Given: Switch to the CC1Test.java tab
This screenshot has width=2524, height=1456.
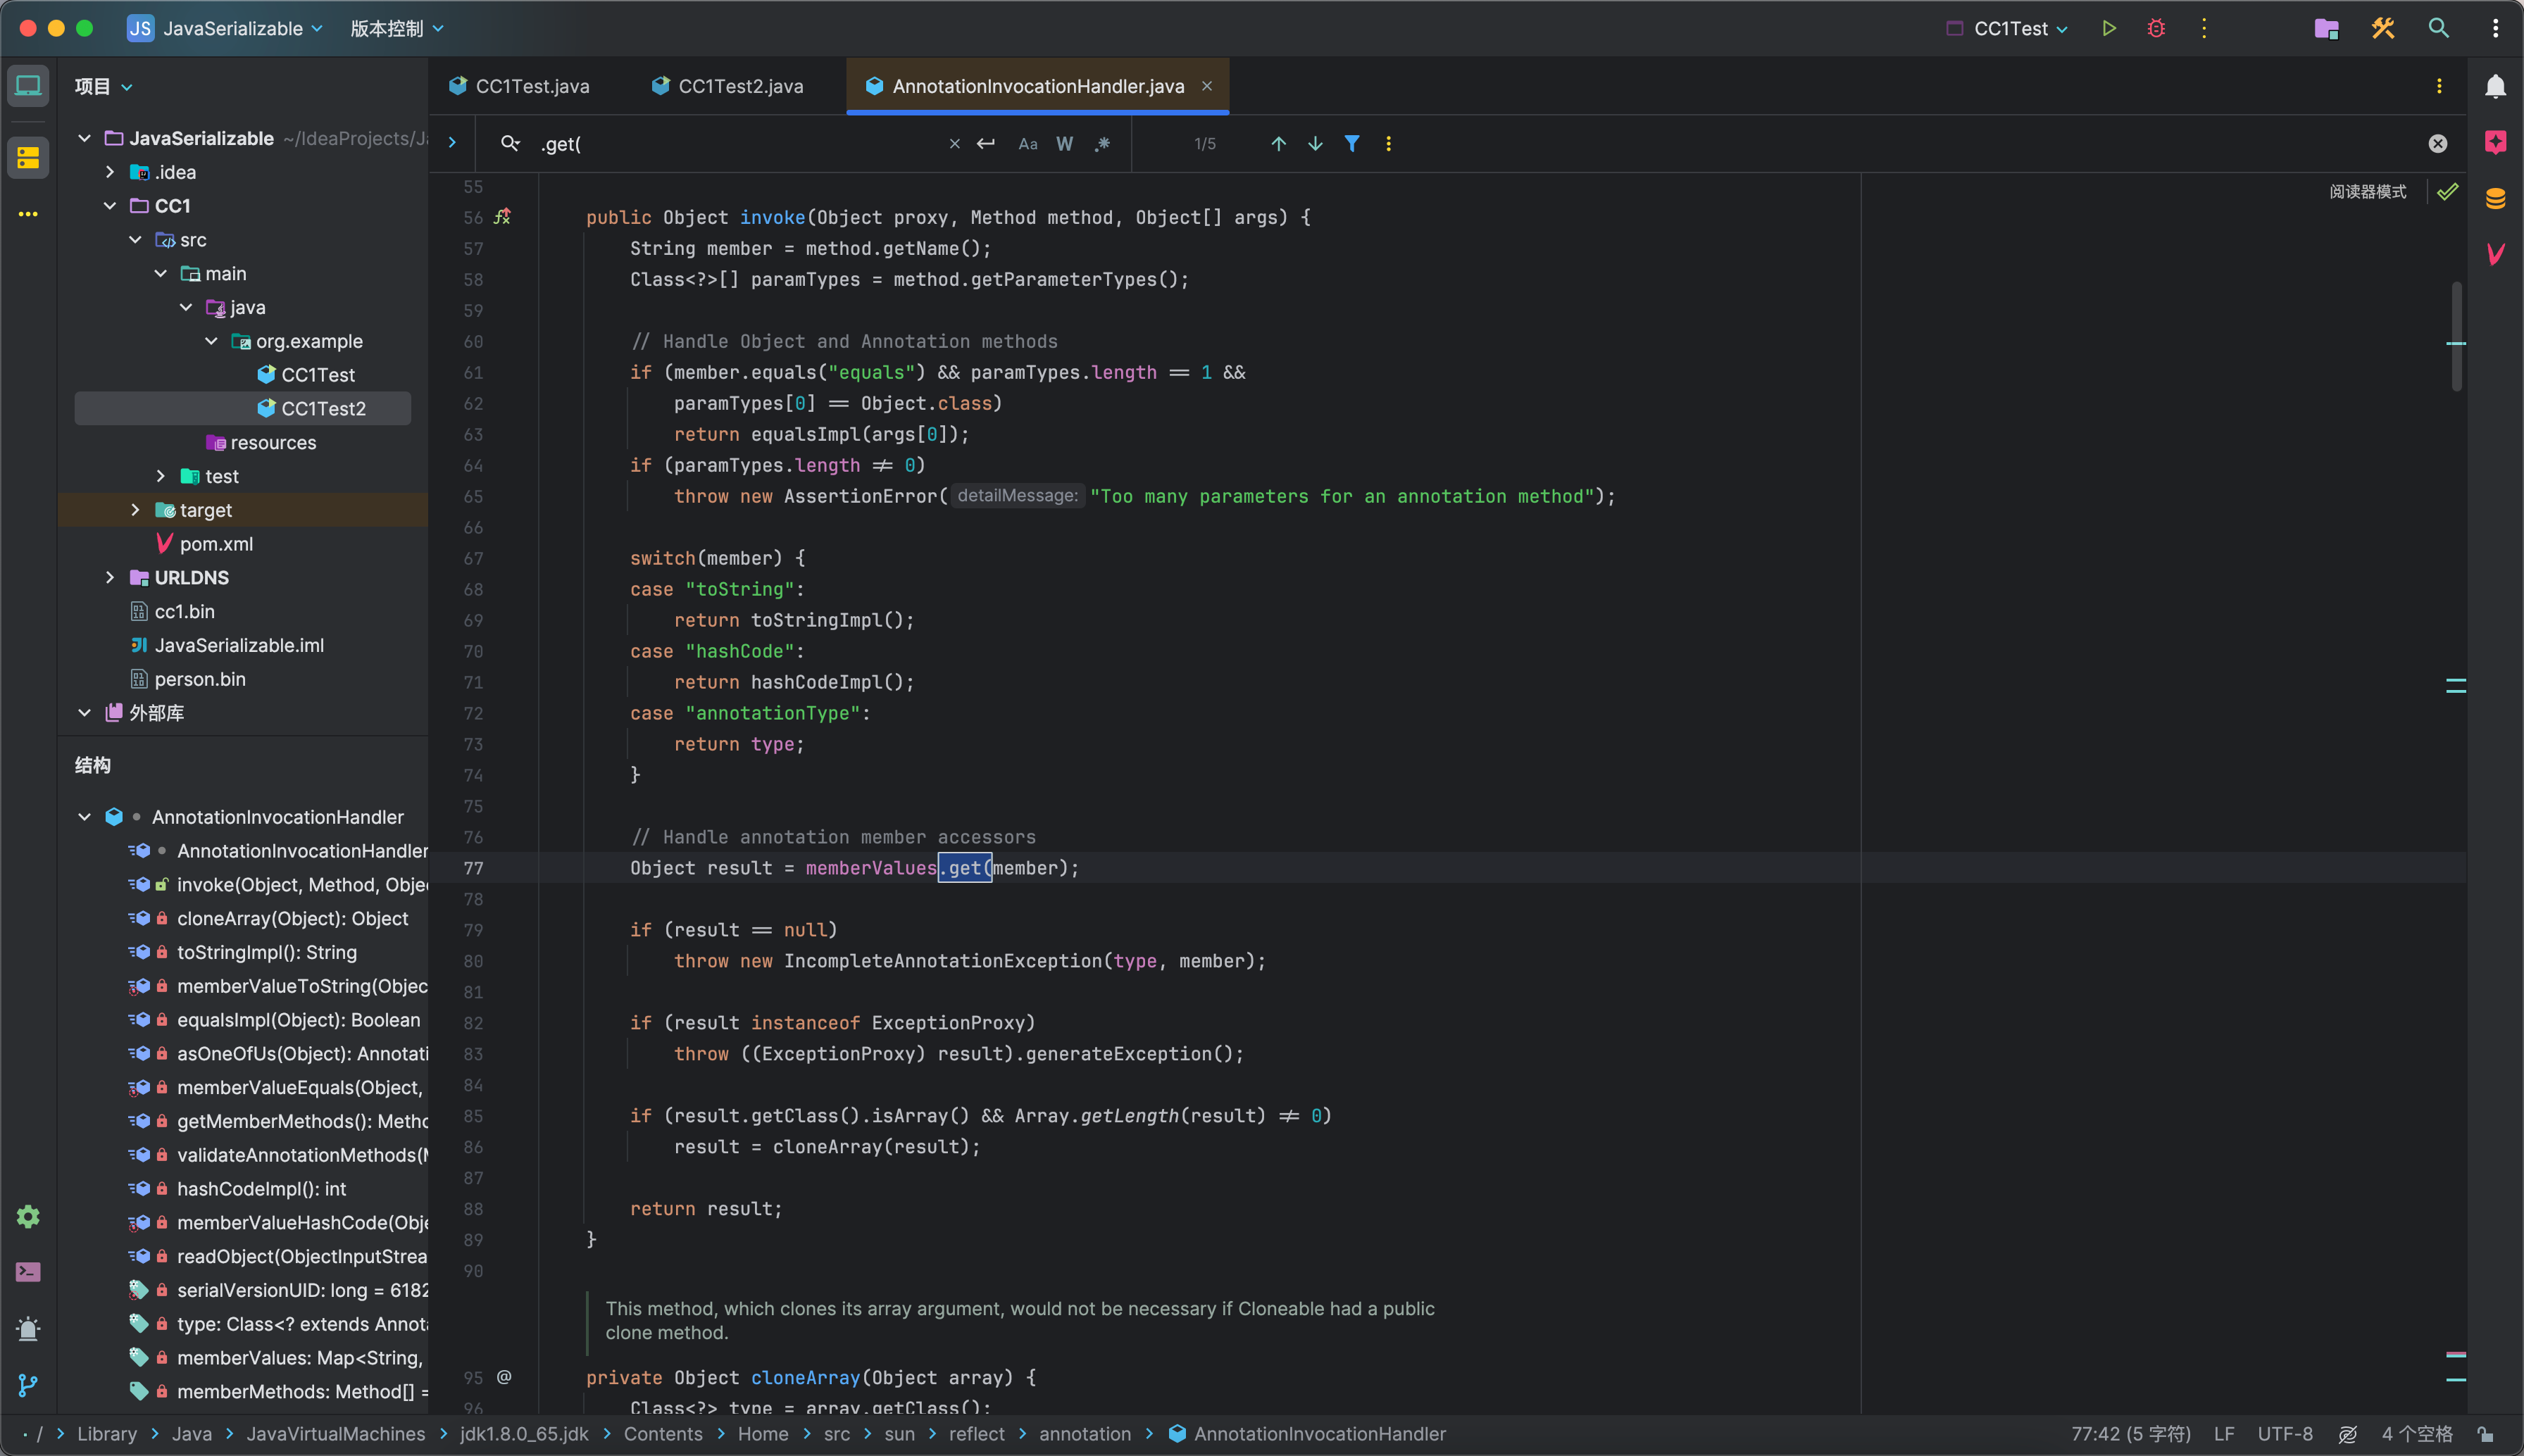Looking at the screenshot, I should point(519,86).
